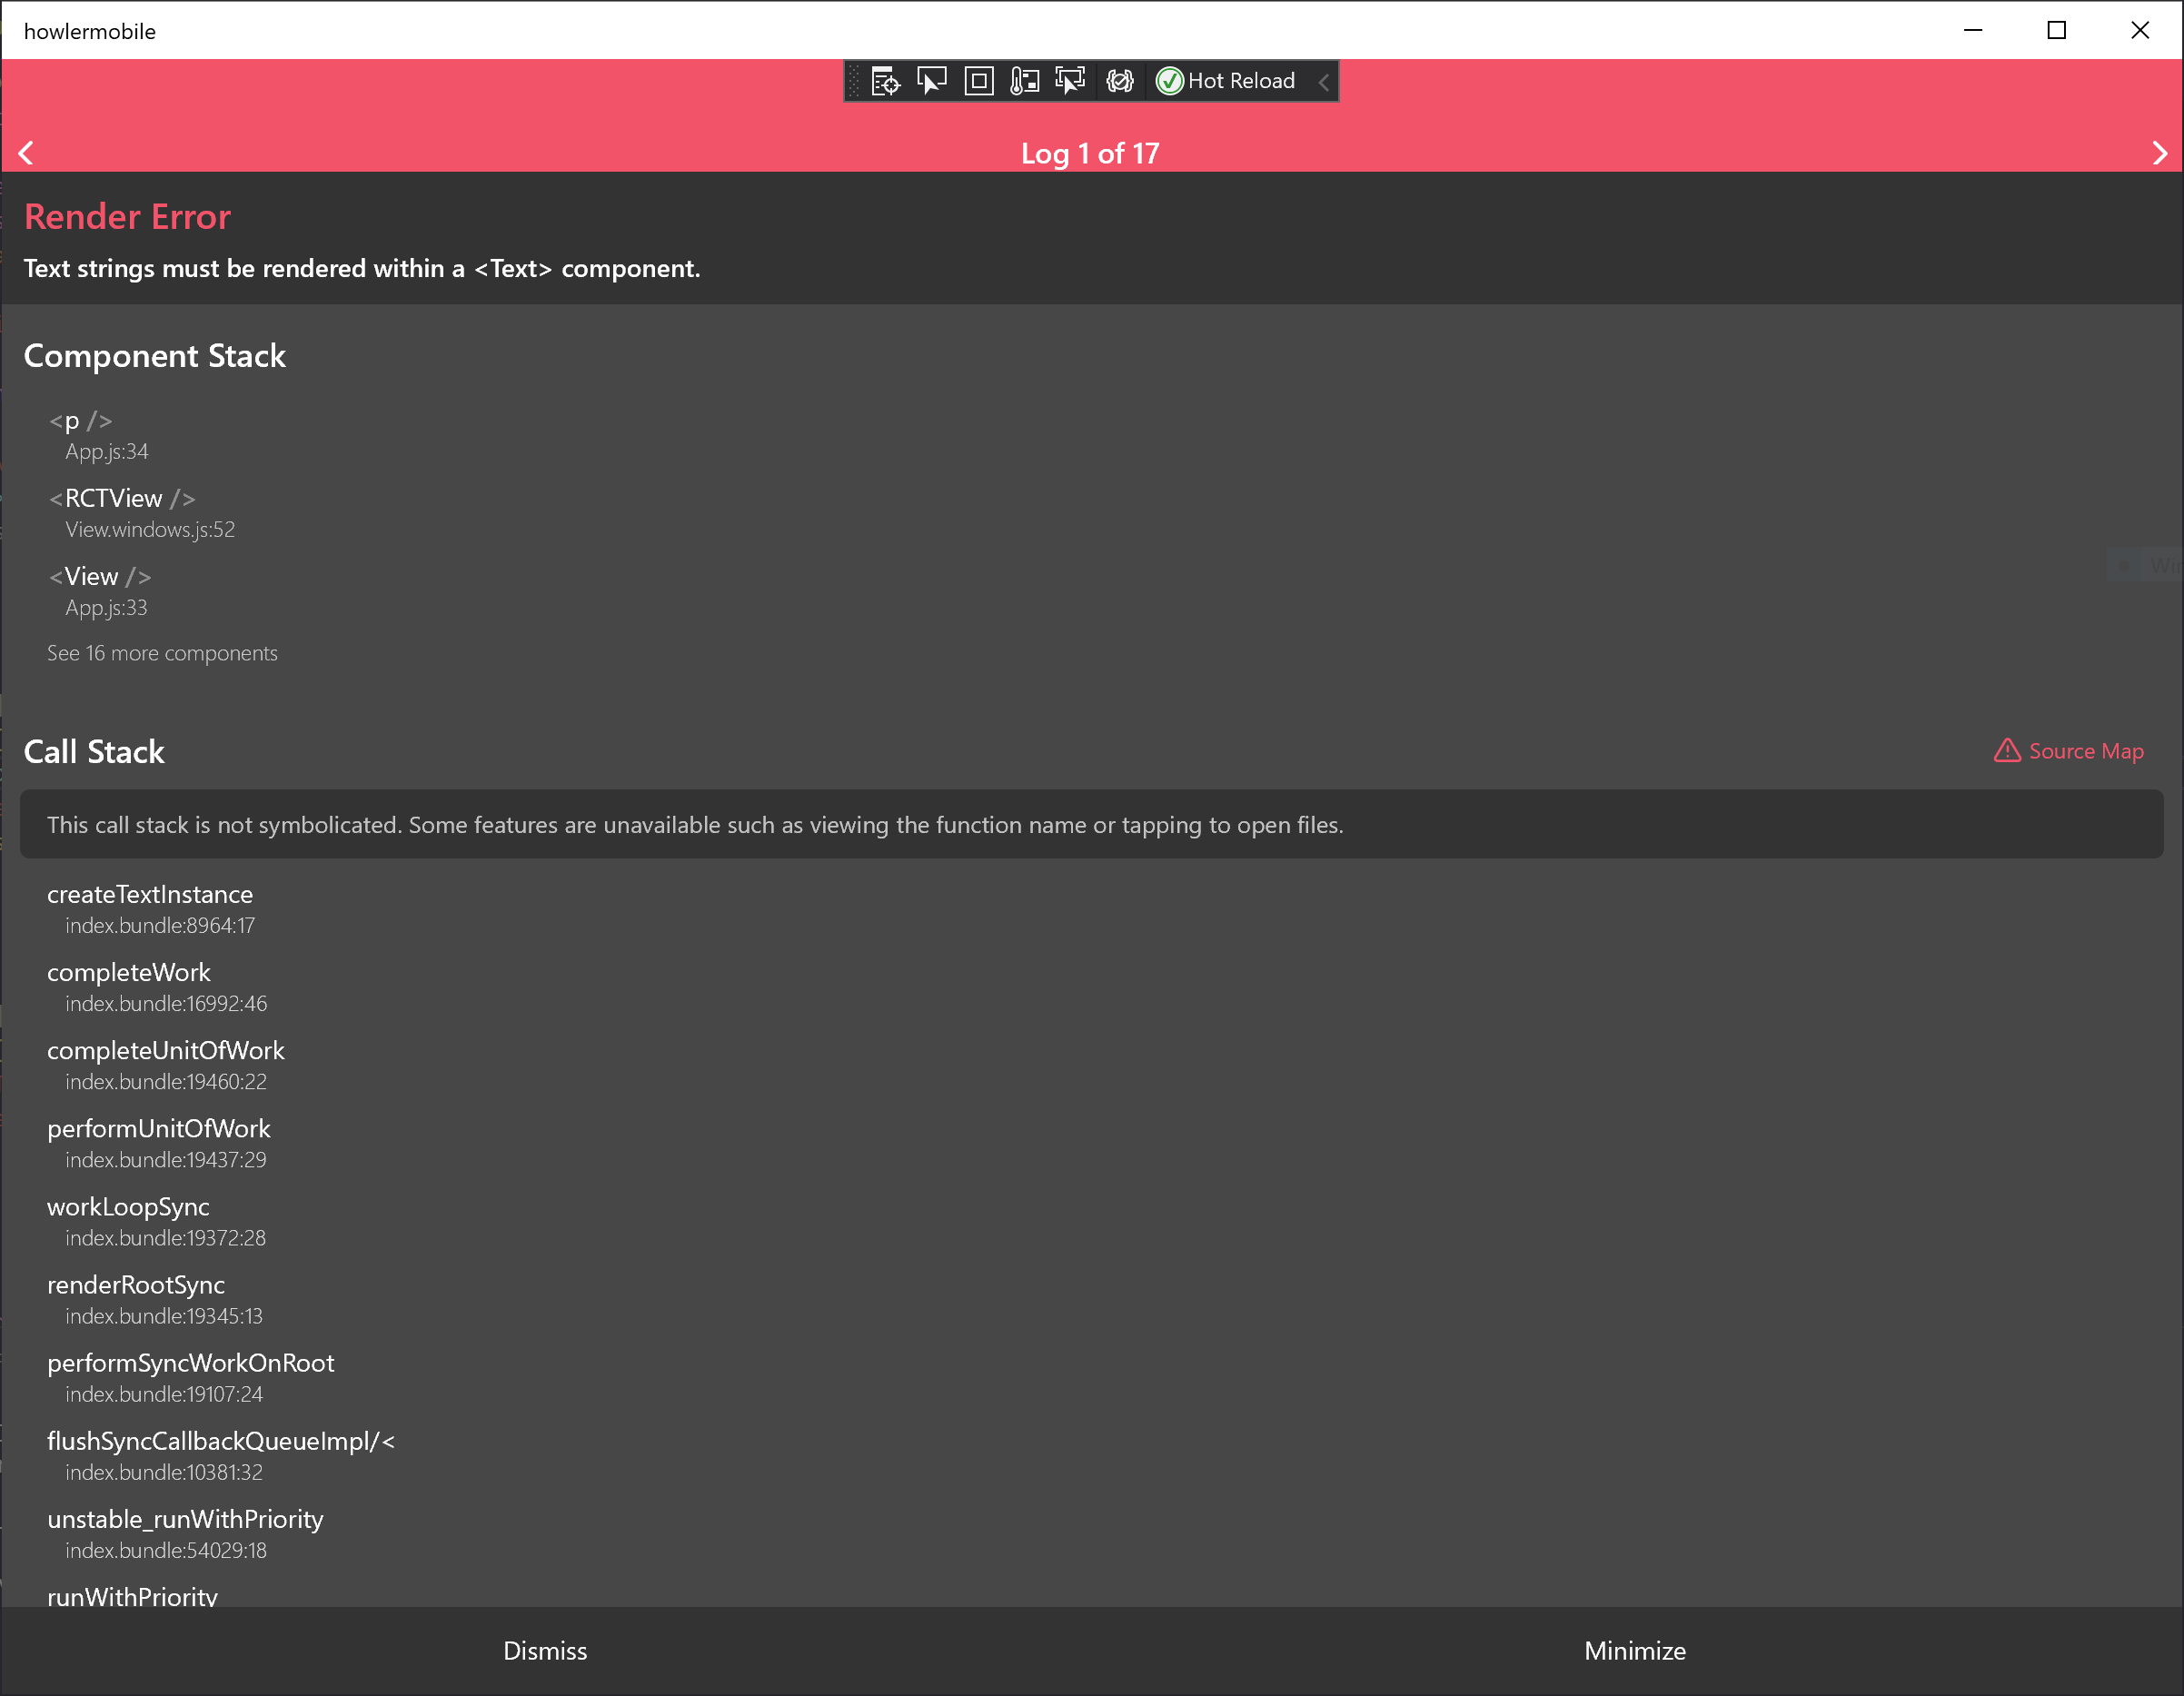2184x1696 pixels.
Task: Click App.js:33 source location
Action: [x=106, y=608]
